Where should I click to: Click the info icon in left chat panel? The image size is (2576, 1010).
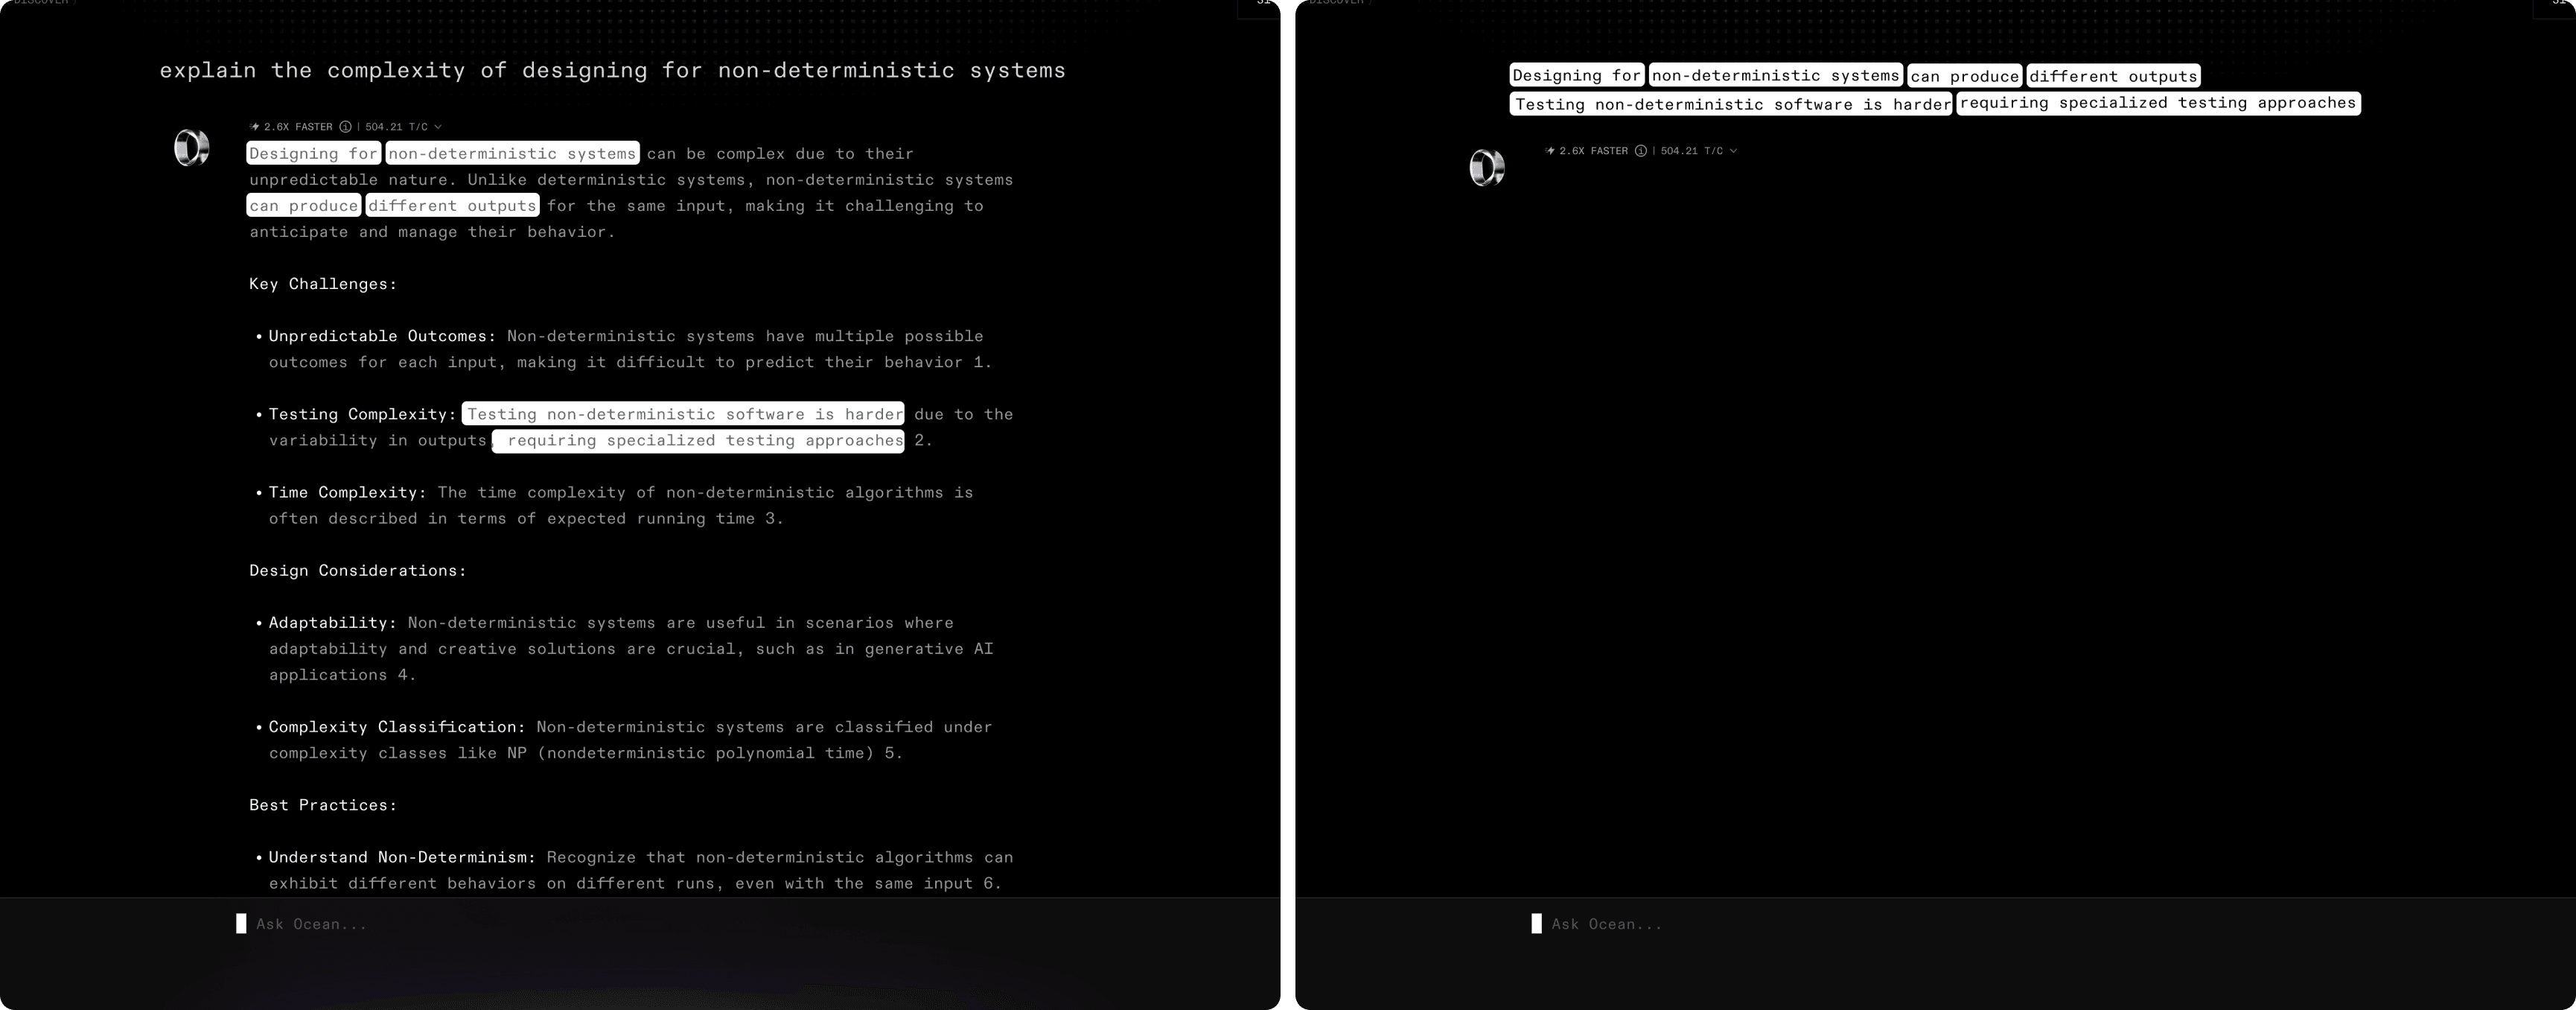tap(345, 127)
